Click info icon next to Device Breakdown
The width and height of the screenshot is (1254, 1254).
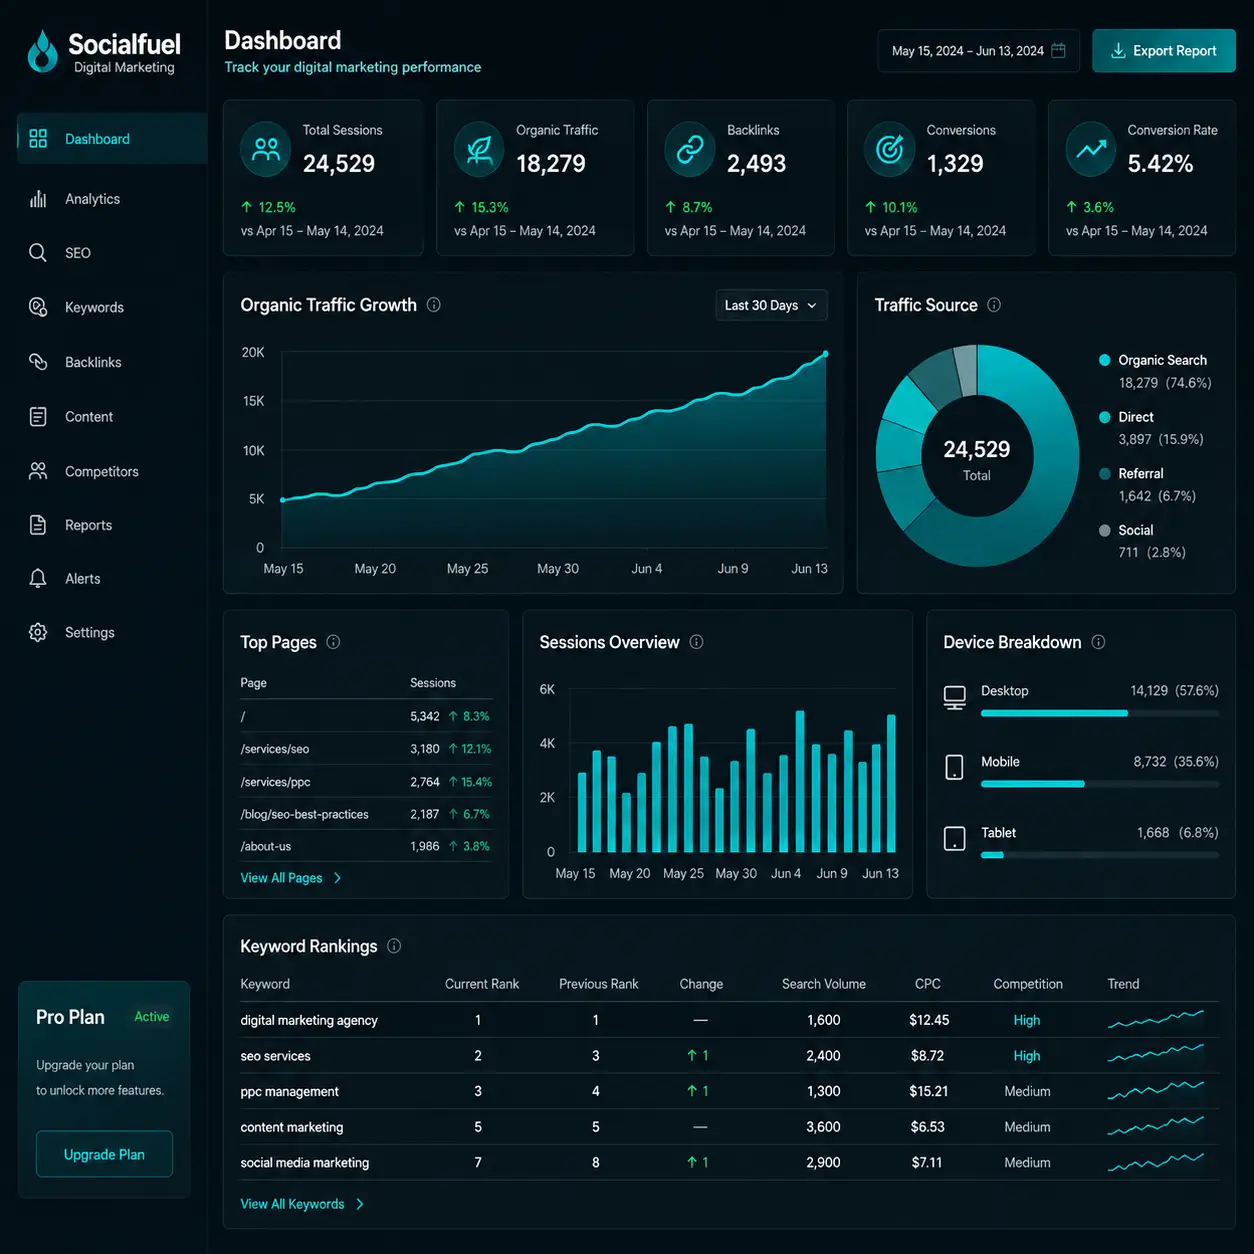point(1098,642)
